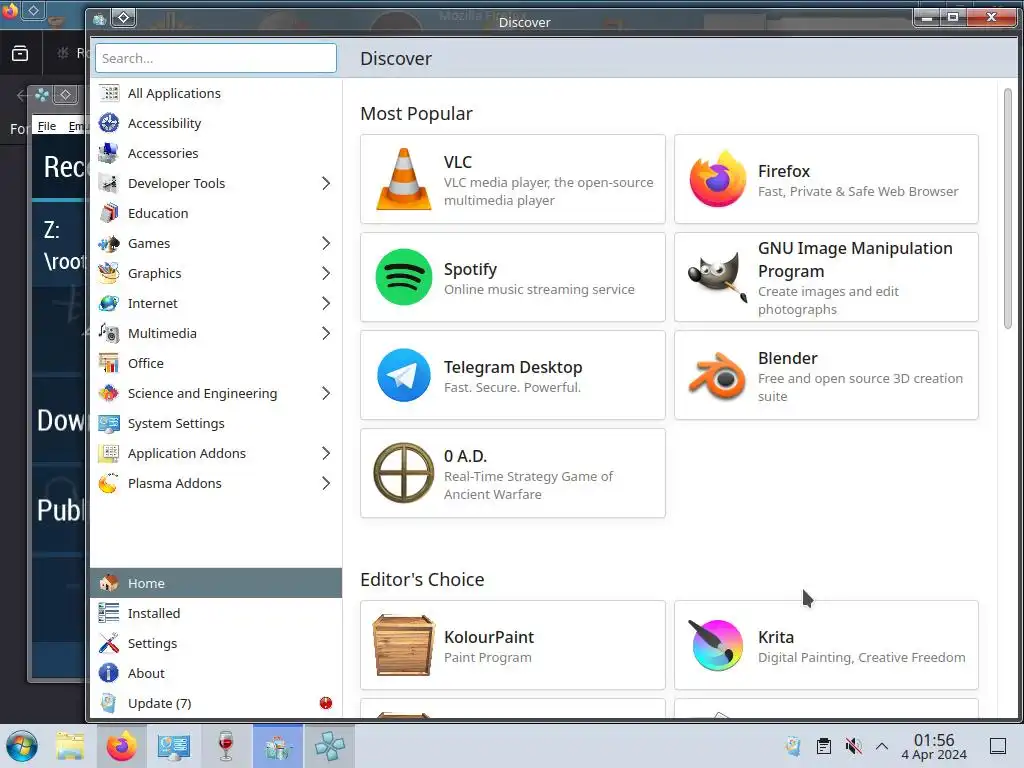This screenshot has height=768, width=1024.
Task: Click the Discover window titlebar menu icon
Action: coord(99,19)
